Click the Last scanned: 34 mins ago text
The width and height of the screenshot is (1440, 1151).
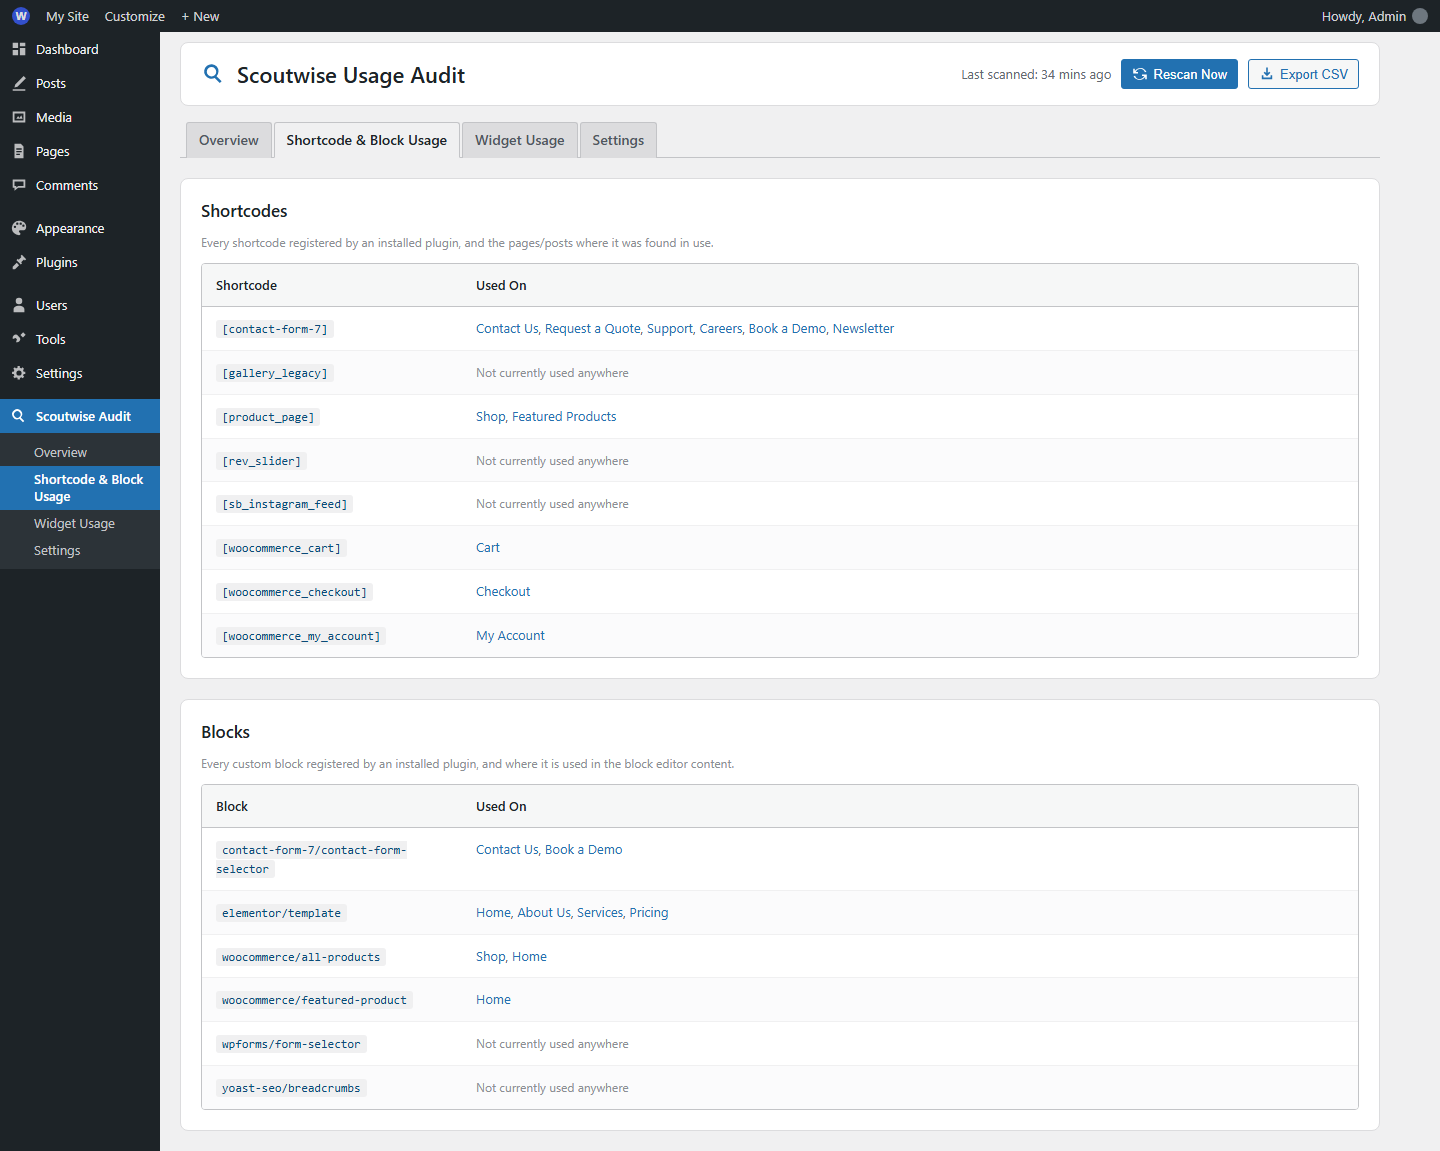click(x=1036, y=74)
